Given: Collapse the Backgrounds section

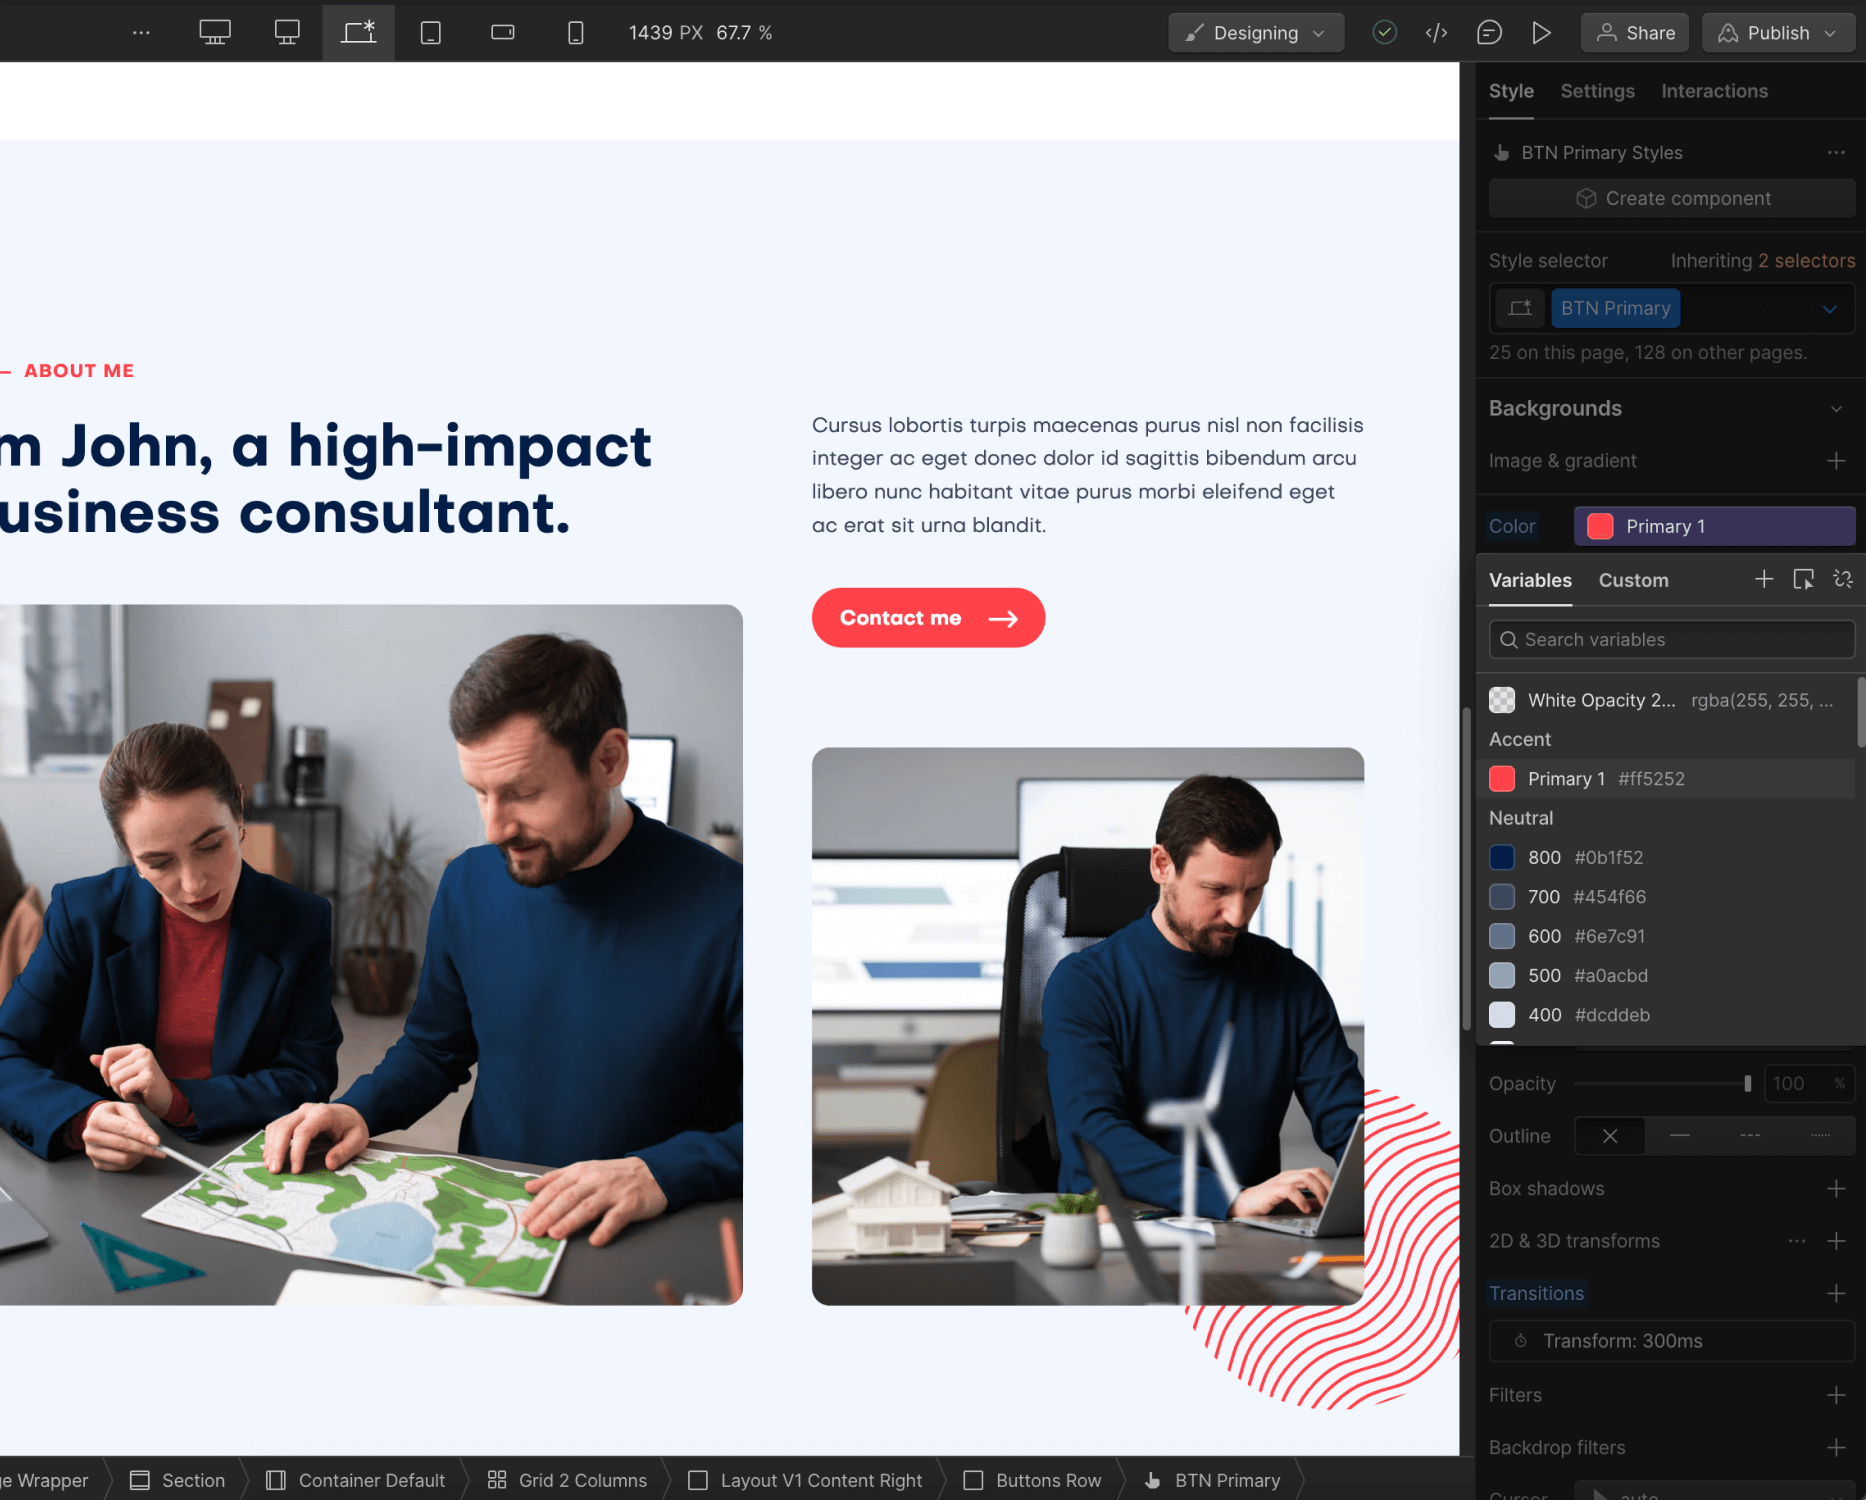Looking at the screenshot, I should pyautogui.click(x=1837, y=408).
